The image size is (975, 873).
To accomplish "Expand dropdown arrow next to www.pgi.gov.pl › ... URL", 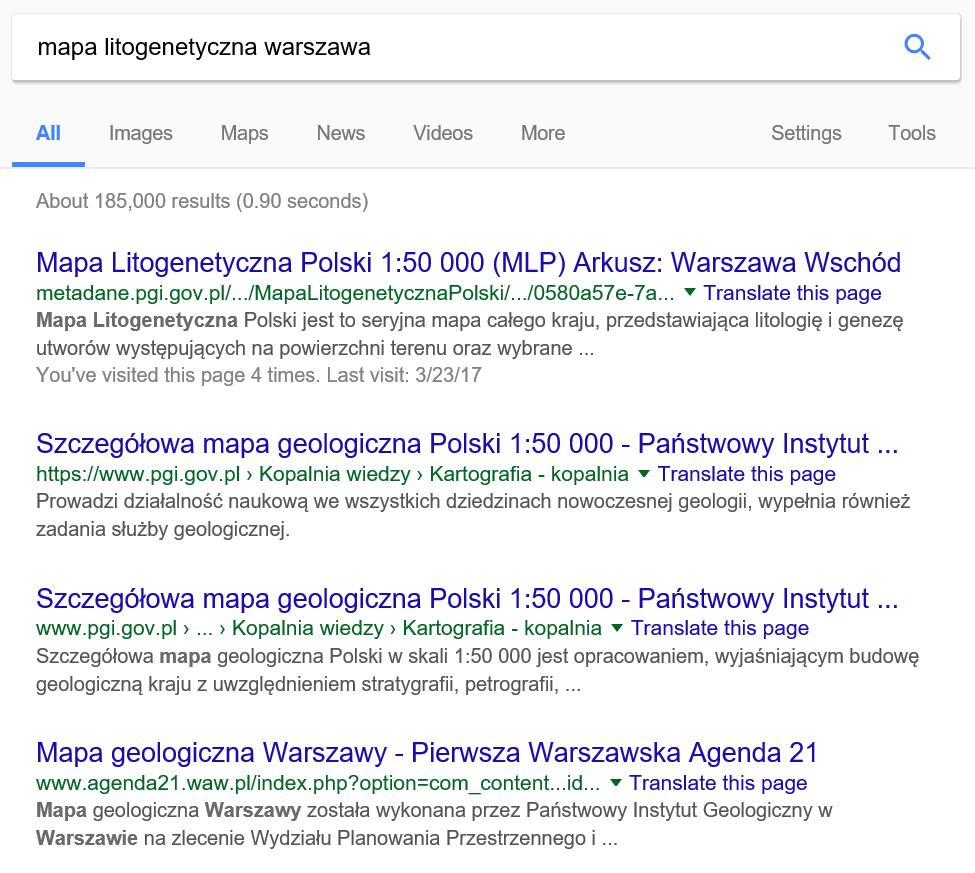I will click(x=617, y=628).
